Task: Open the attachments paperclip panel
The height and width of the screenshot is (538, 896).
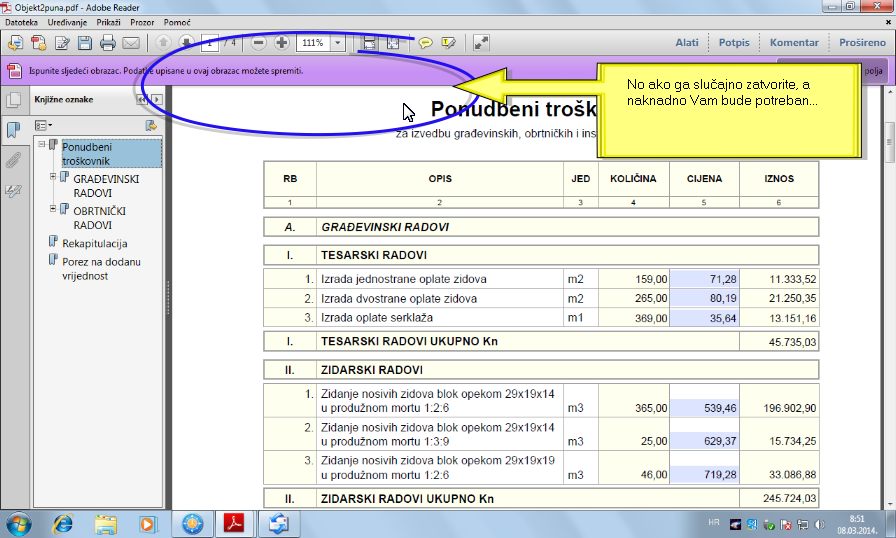Action: coord(13,160)
